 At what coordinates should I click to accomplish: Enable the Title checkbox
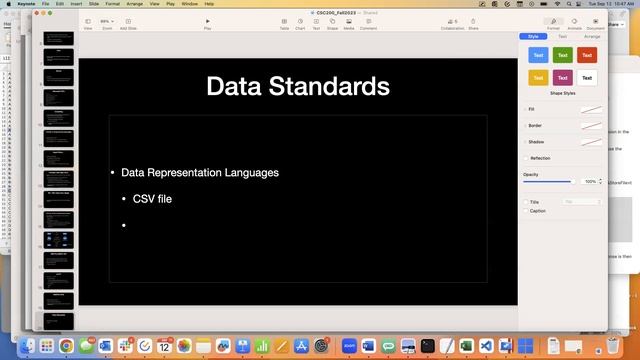(526, 202)
